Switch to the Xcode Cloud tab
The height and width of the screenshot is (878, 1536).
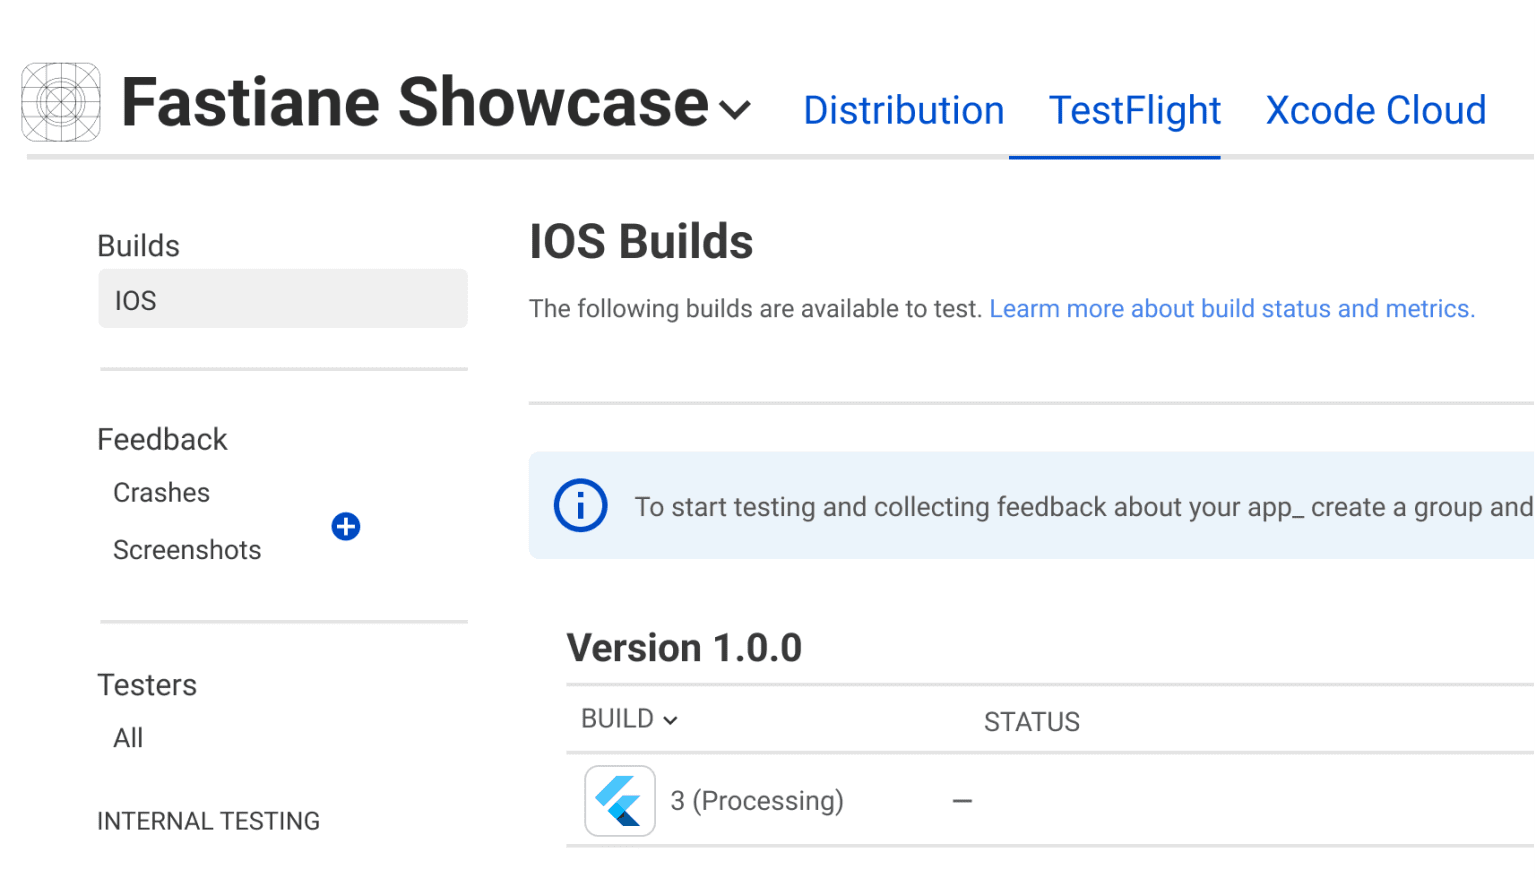(1375, 110)
